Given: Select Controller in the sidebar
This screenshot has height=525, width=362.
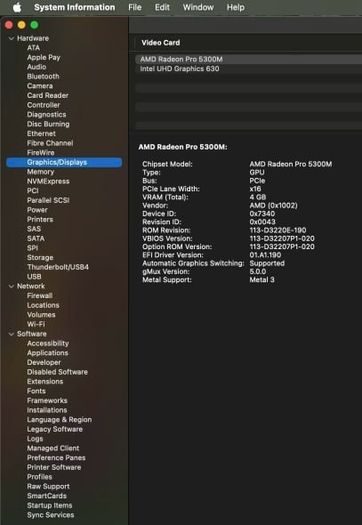Looking at the screenshot, I should pos(44,105).
